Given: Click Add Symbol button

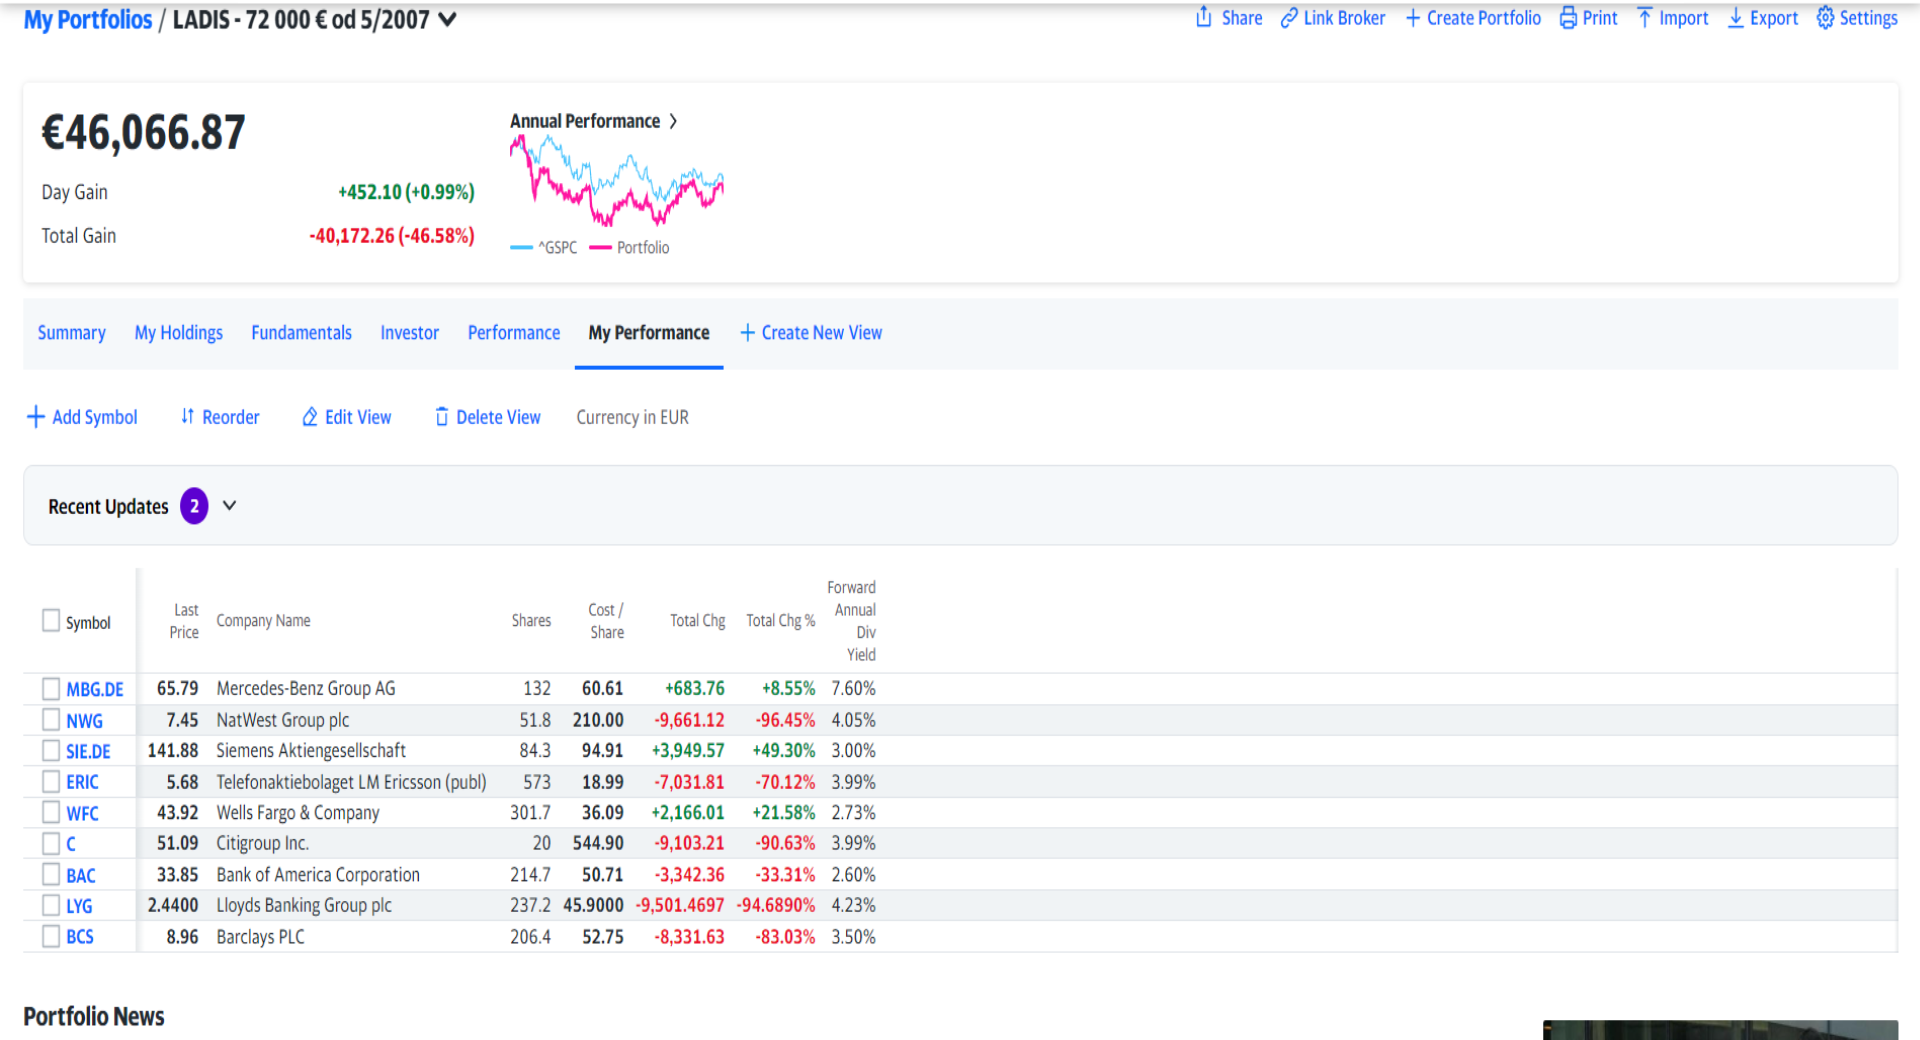Looking at the screenshot, I should tap(82, 417).
